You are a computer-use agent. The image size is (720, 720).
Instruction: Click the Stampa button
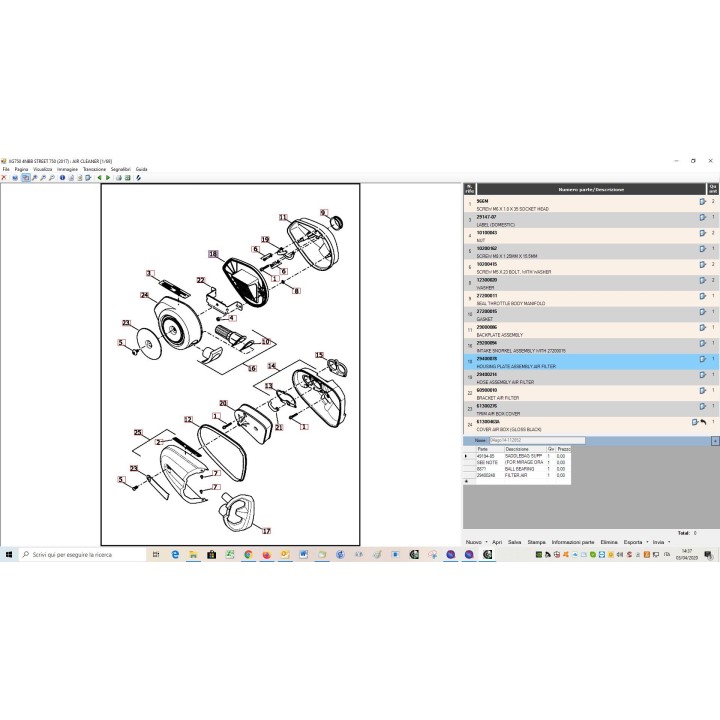point(536,542)
